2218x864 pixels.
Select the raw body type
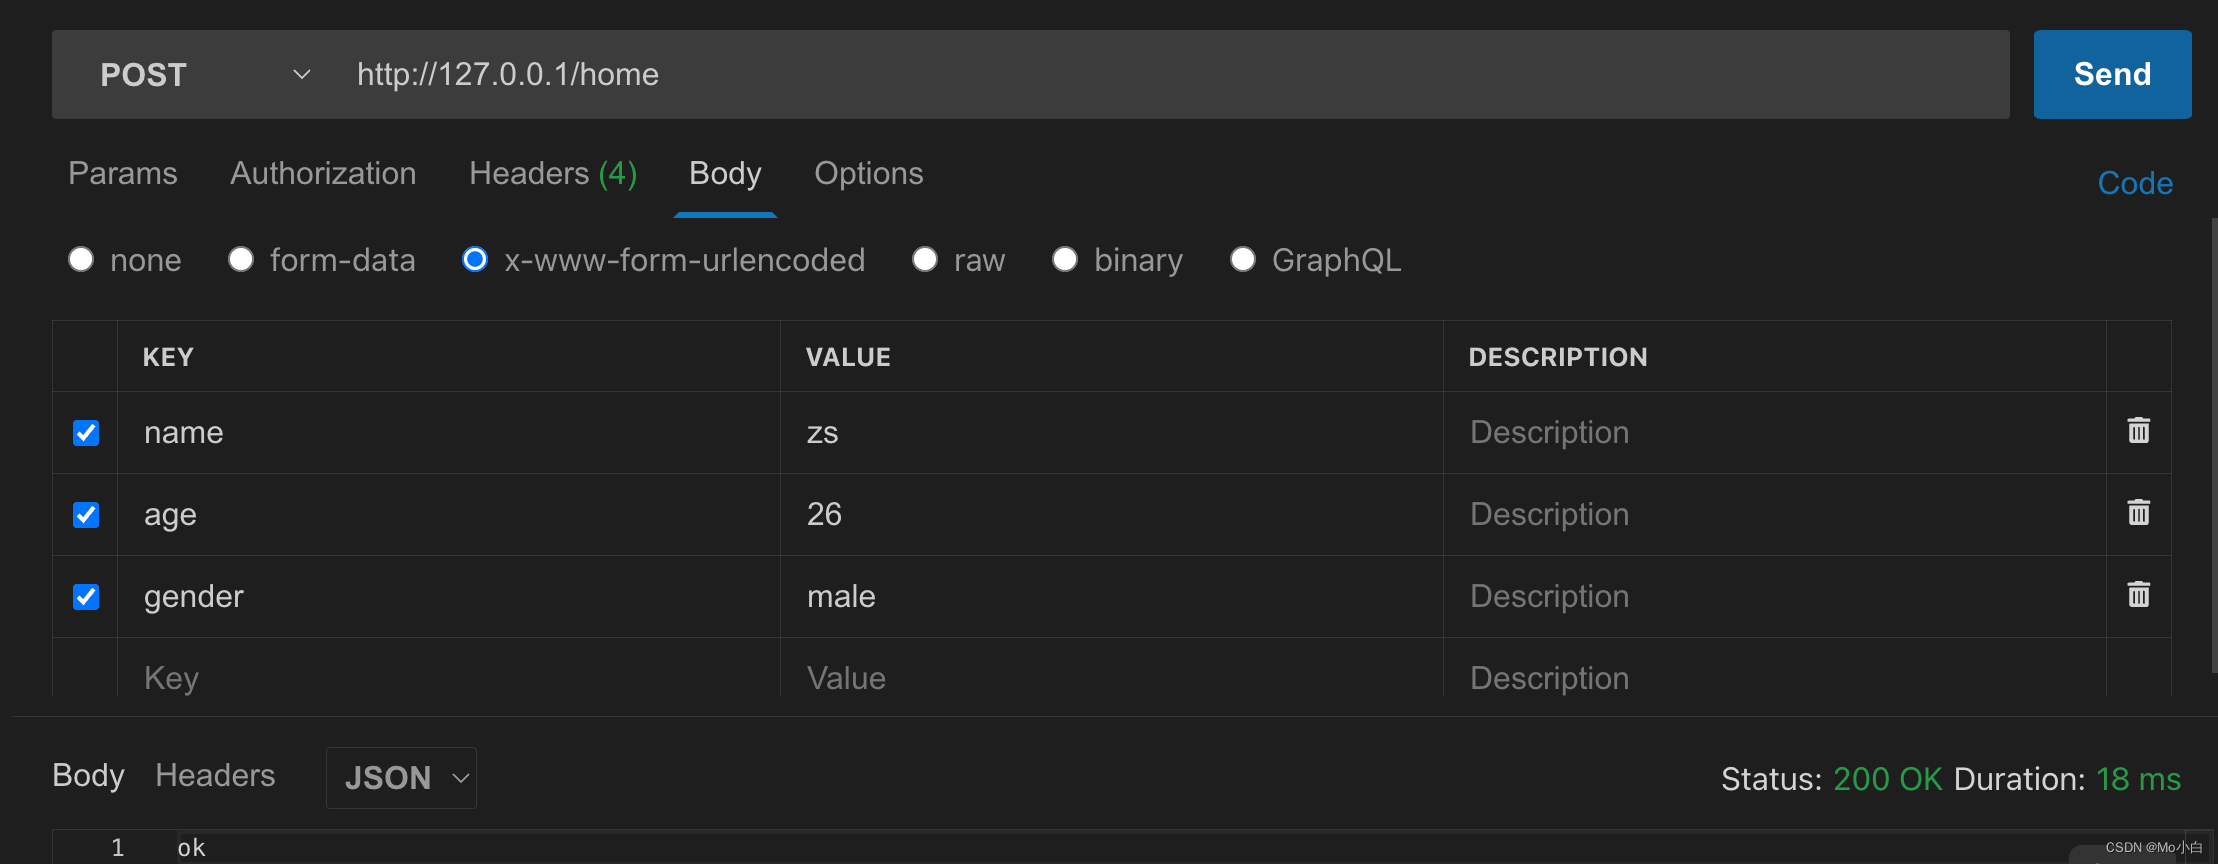coord(925,259)
